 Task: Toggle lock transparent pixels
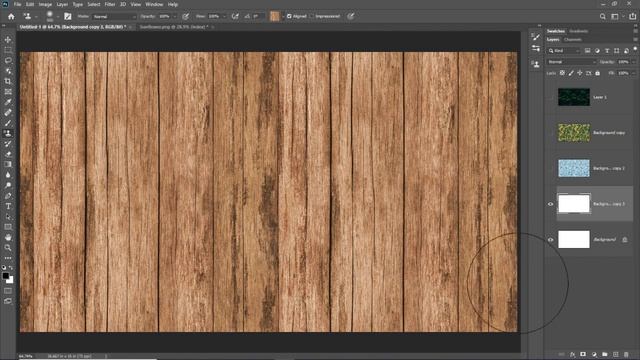(x=562, y=73)
